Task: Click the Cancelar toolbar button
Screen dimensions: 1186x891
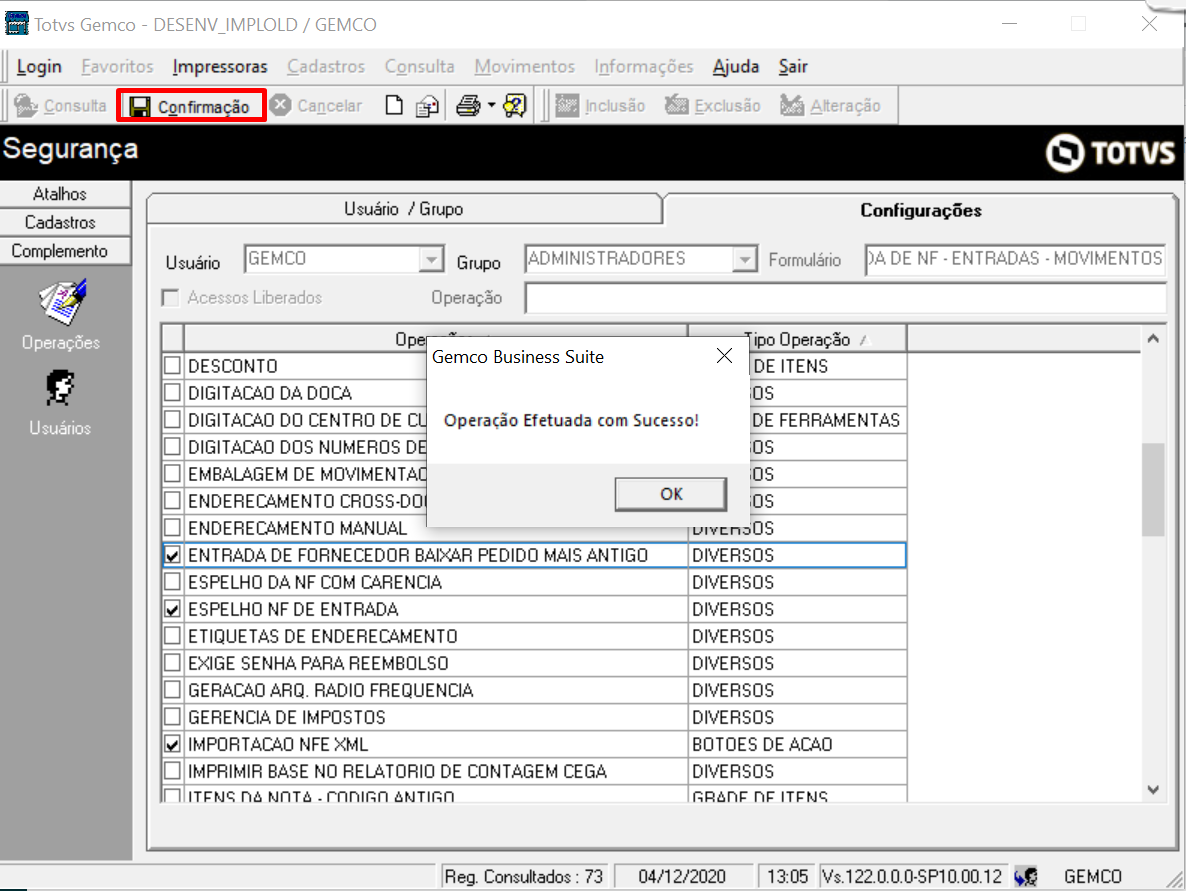Action: coord(317,106)
